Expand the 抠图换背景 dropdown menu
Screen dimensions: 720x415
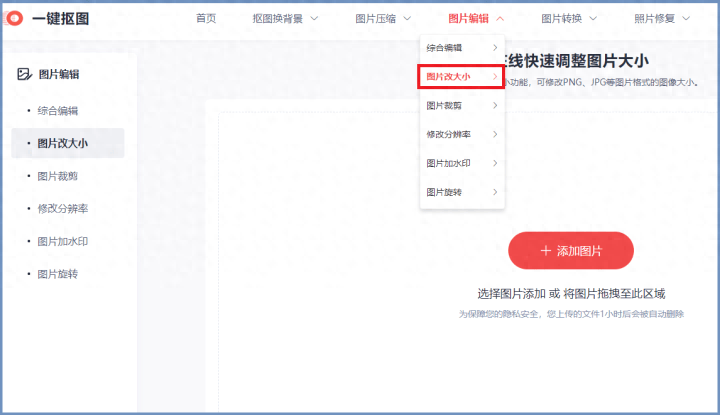tap(285, 19)
